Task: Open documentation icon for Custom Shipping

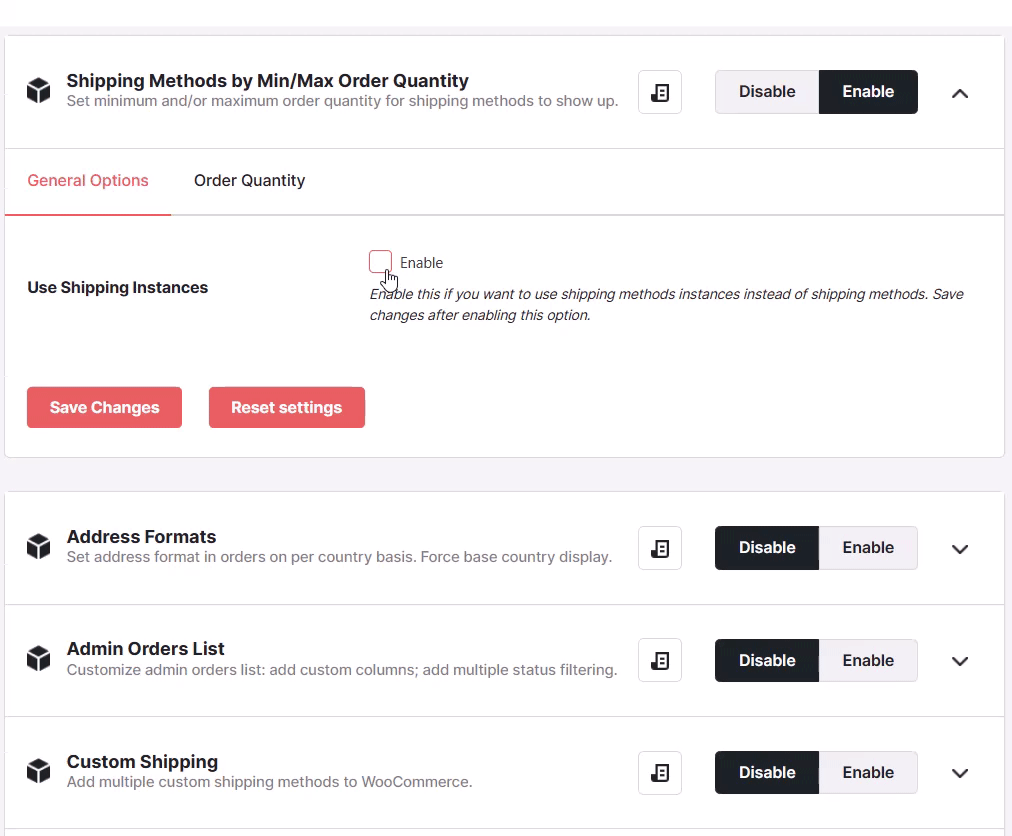Action: (660, 773)
